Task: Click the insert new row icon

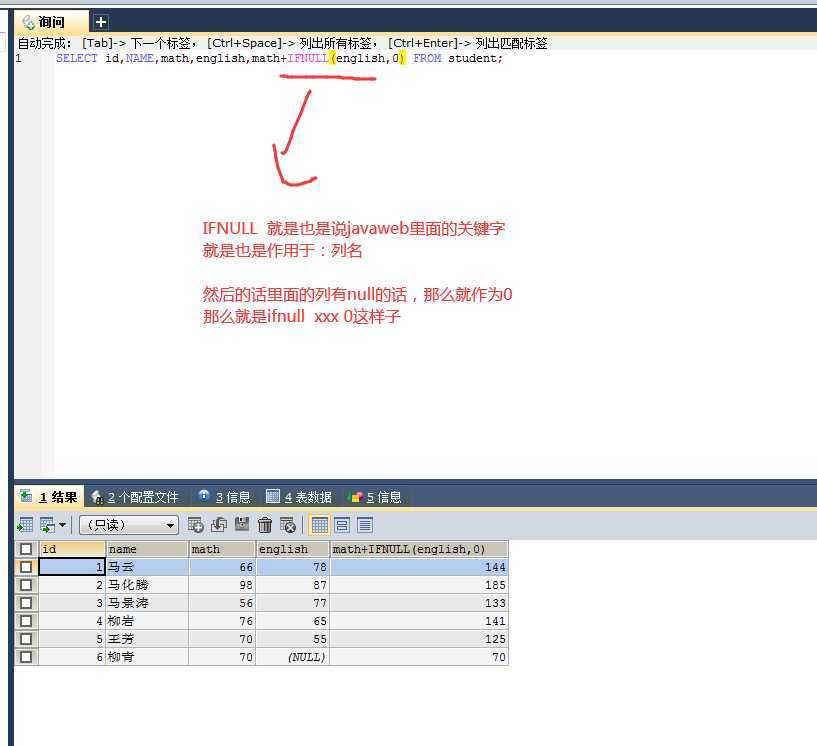Action: pos(195,525)
